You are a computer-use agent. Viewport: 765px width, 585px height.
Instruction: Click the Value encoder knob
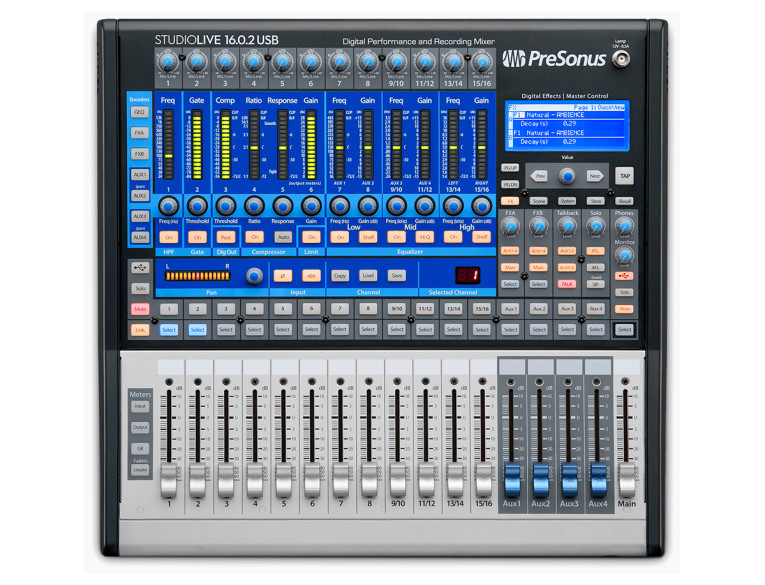566,176
